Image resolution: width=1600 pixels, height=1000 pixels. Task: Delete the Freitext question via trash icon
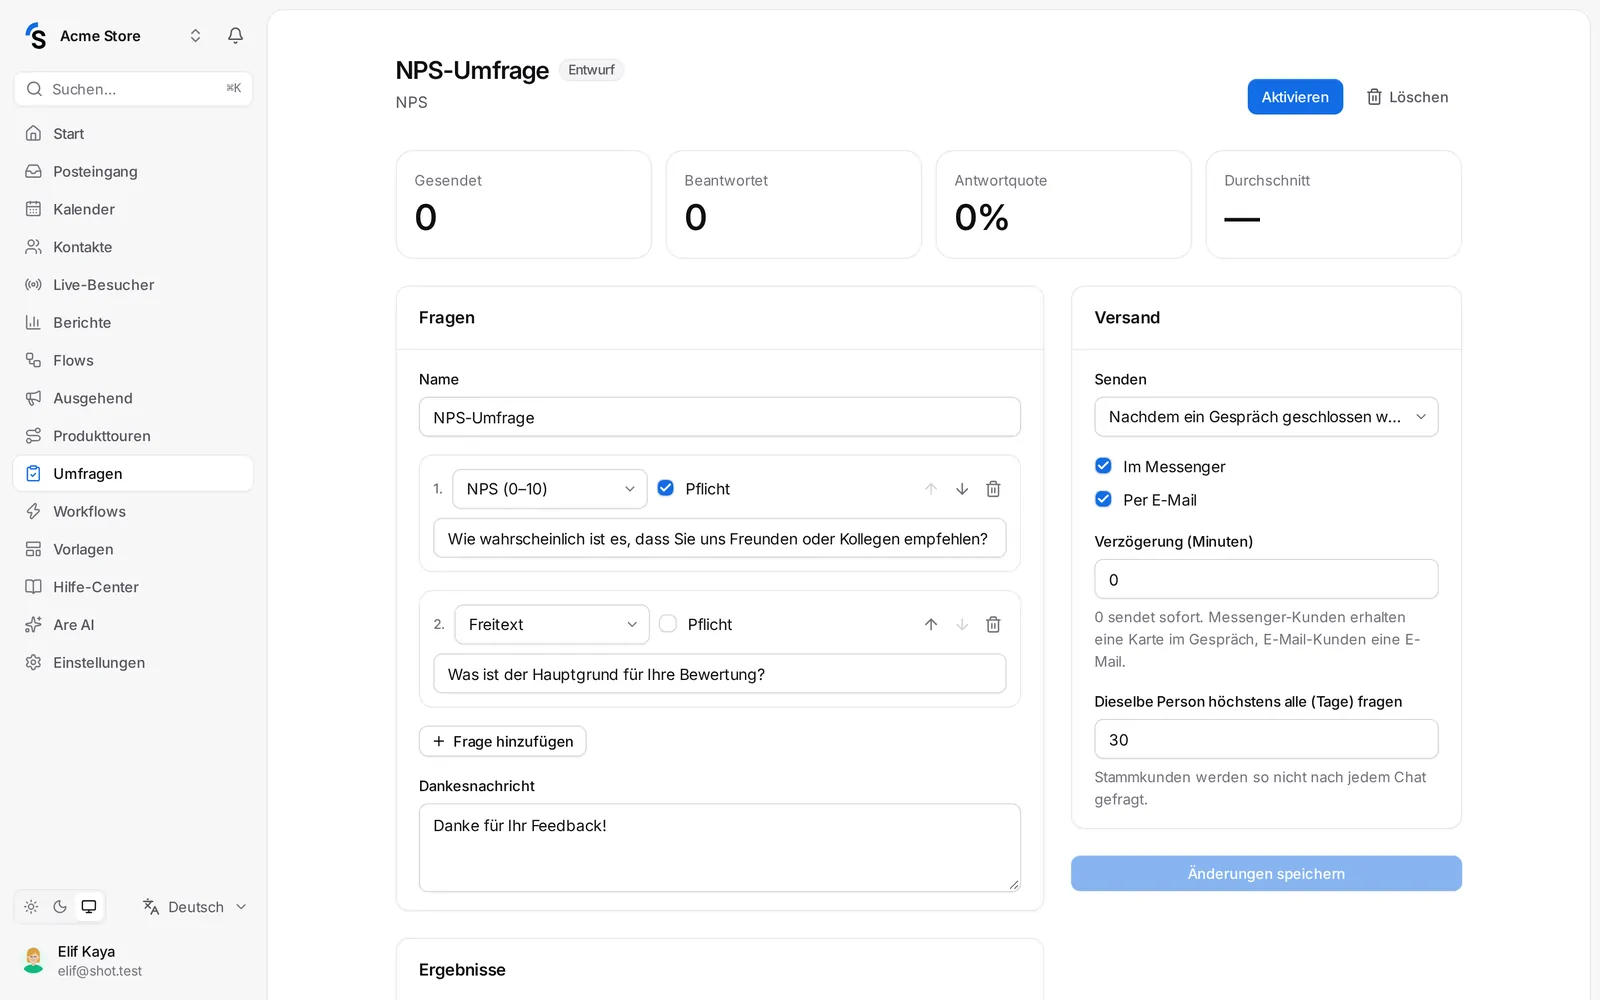[x=993, y=624]
